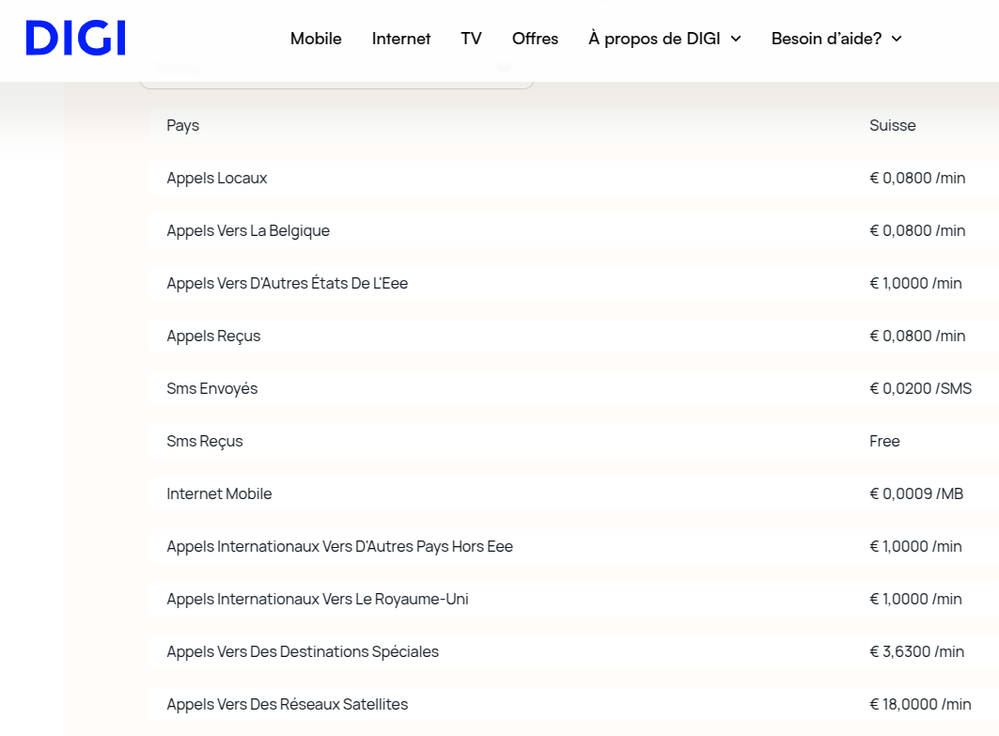Select TV in the navigation bar
This screenshot has width=999, height=736.
click(x=471, y=38)
